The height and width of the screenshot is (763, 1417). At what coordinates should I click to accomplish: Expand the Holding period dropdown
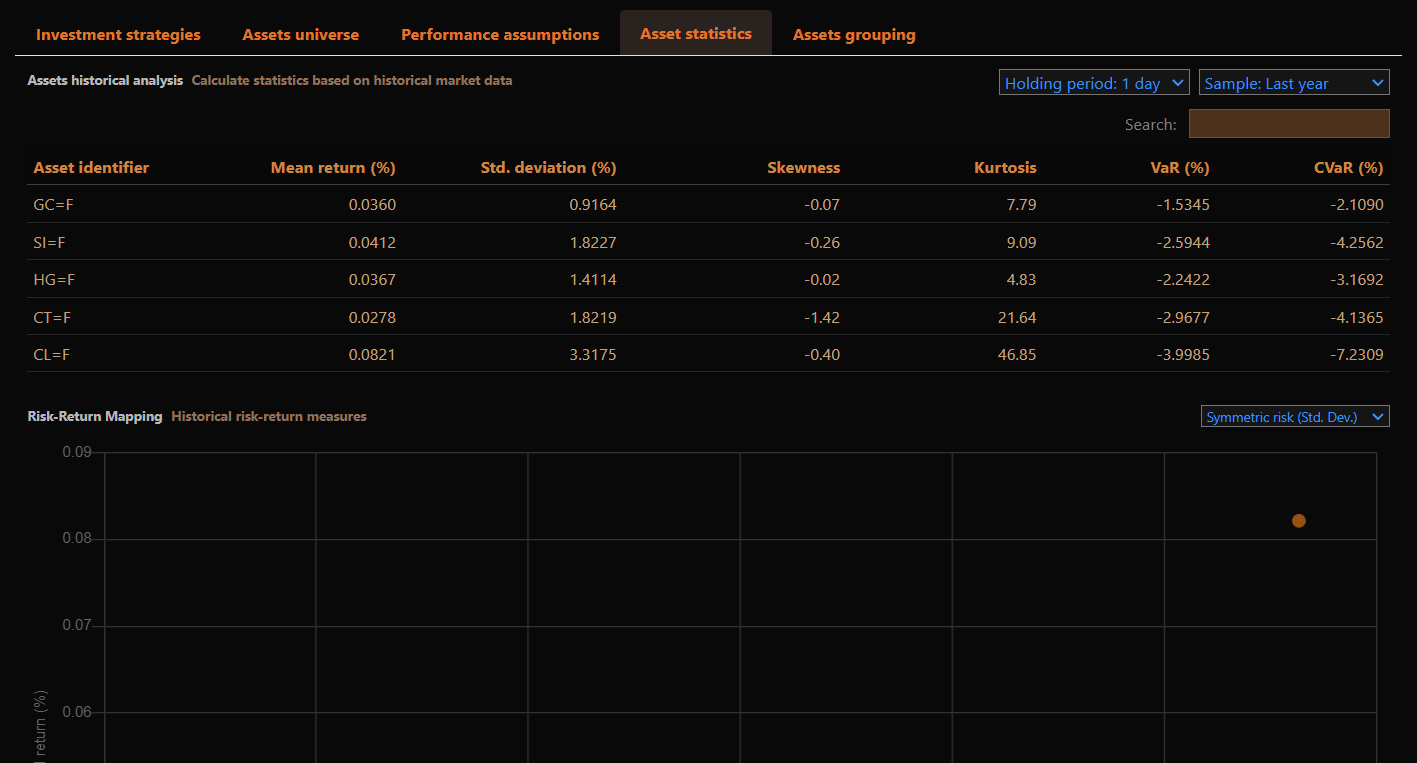point(1094,83)
